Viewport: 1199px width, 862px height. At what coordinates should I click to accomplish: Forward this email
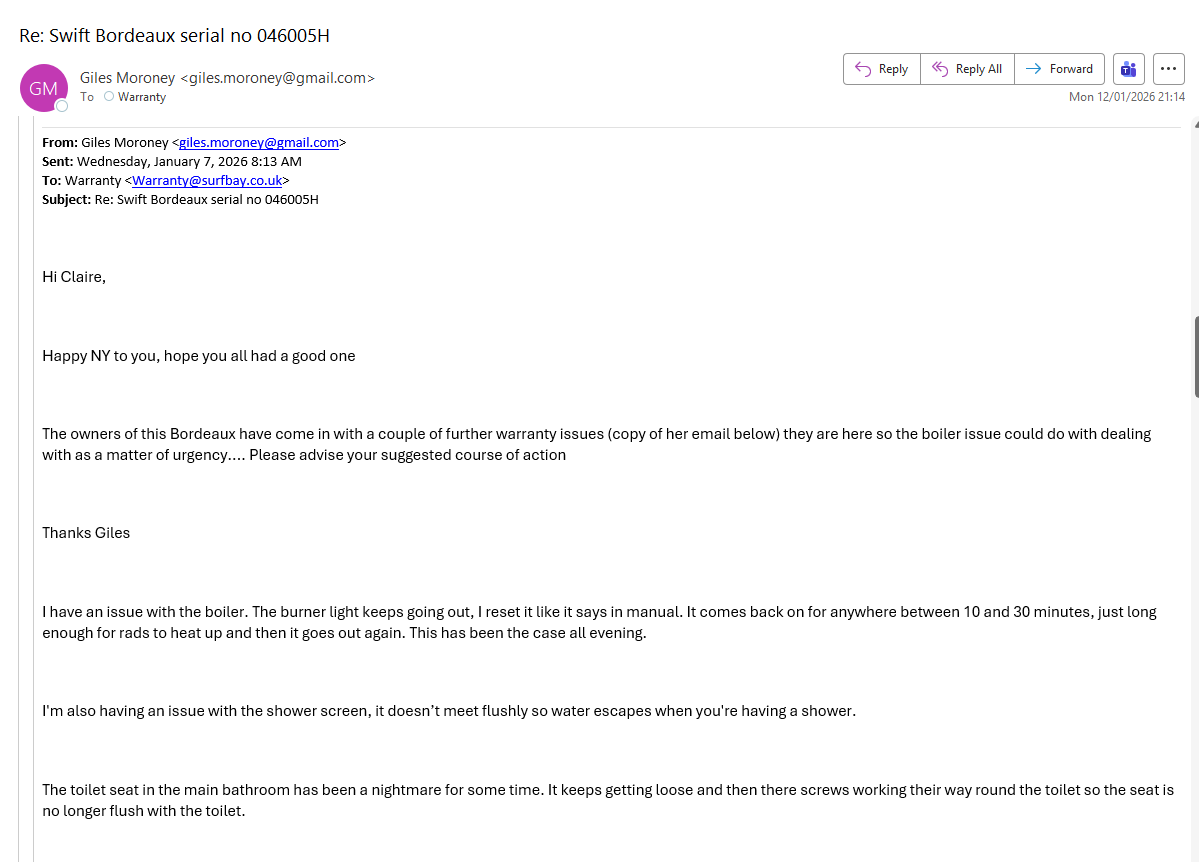click(1059, 69)
